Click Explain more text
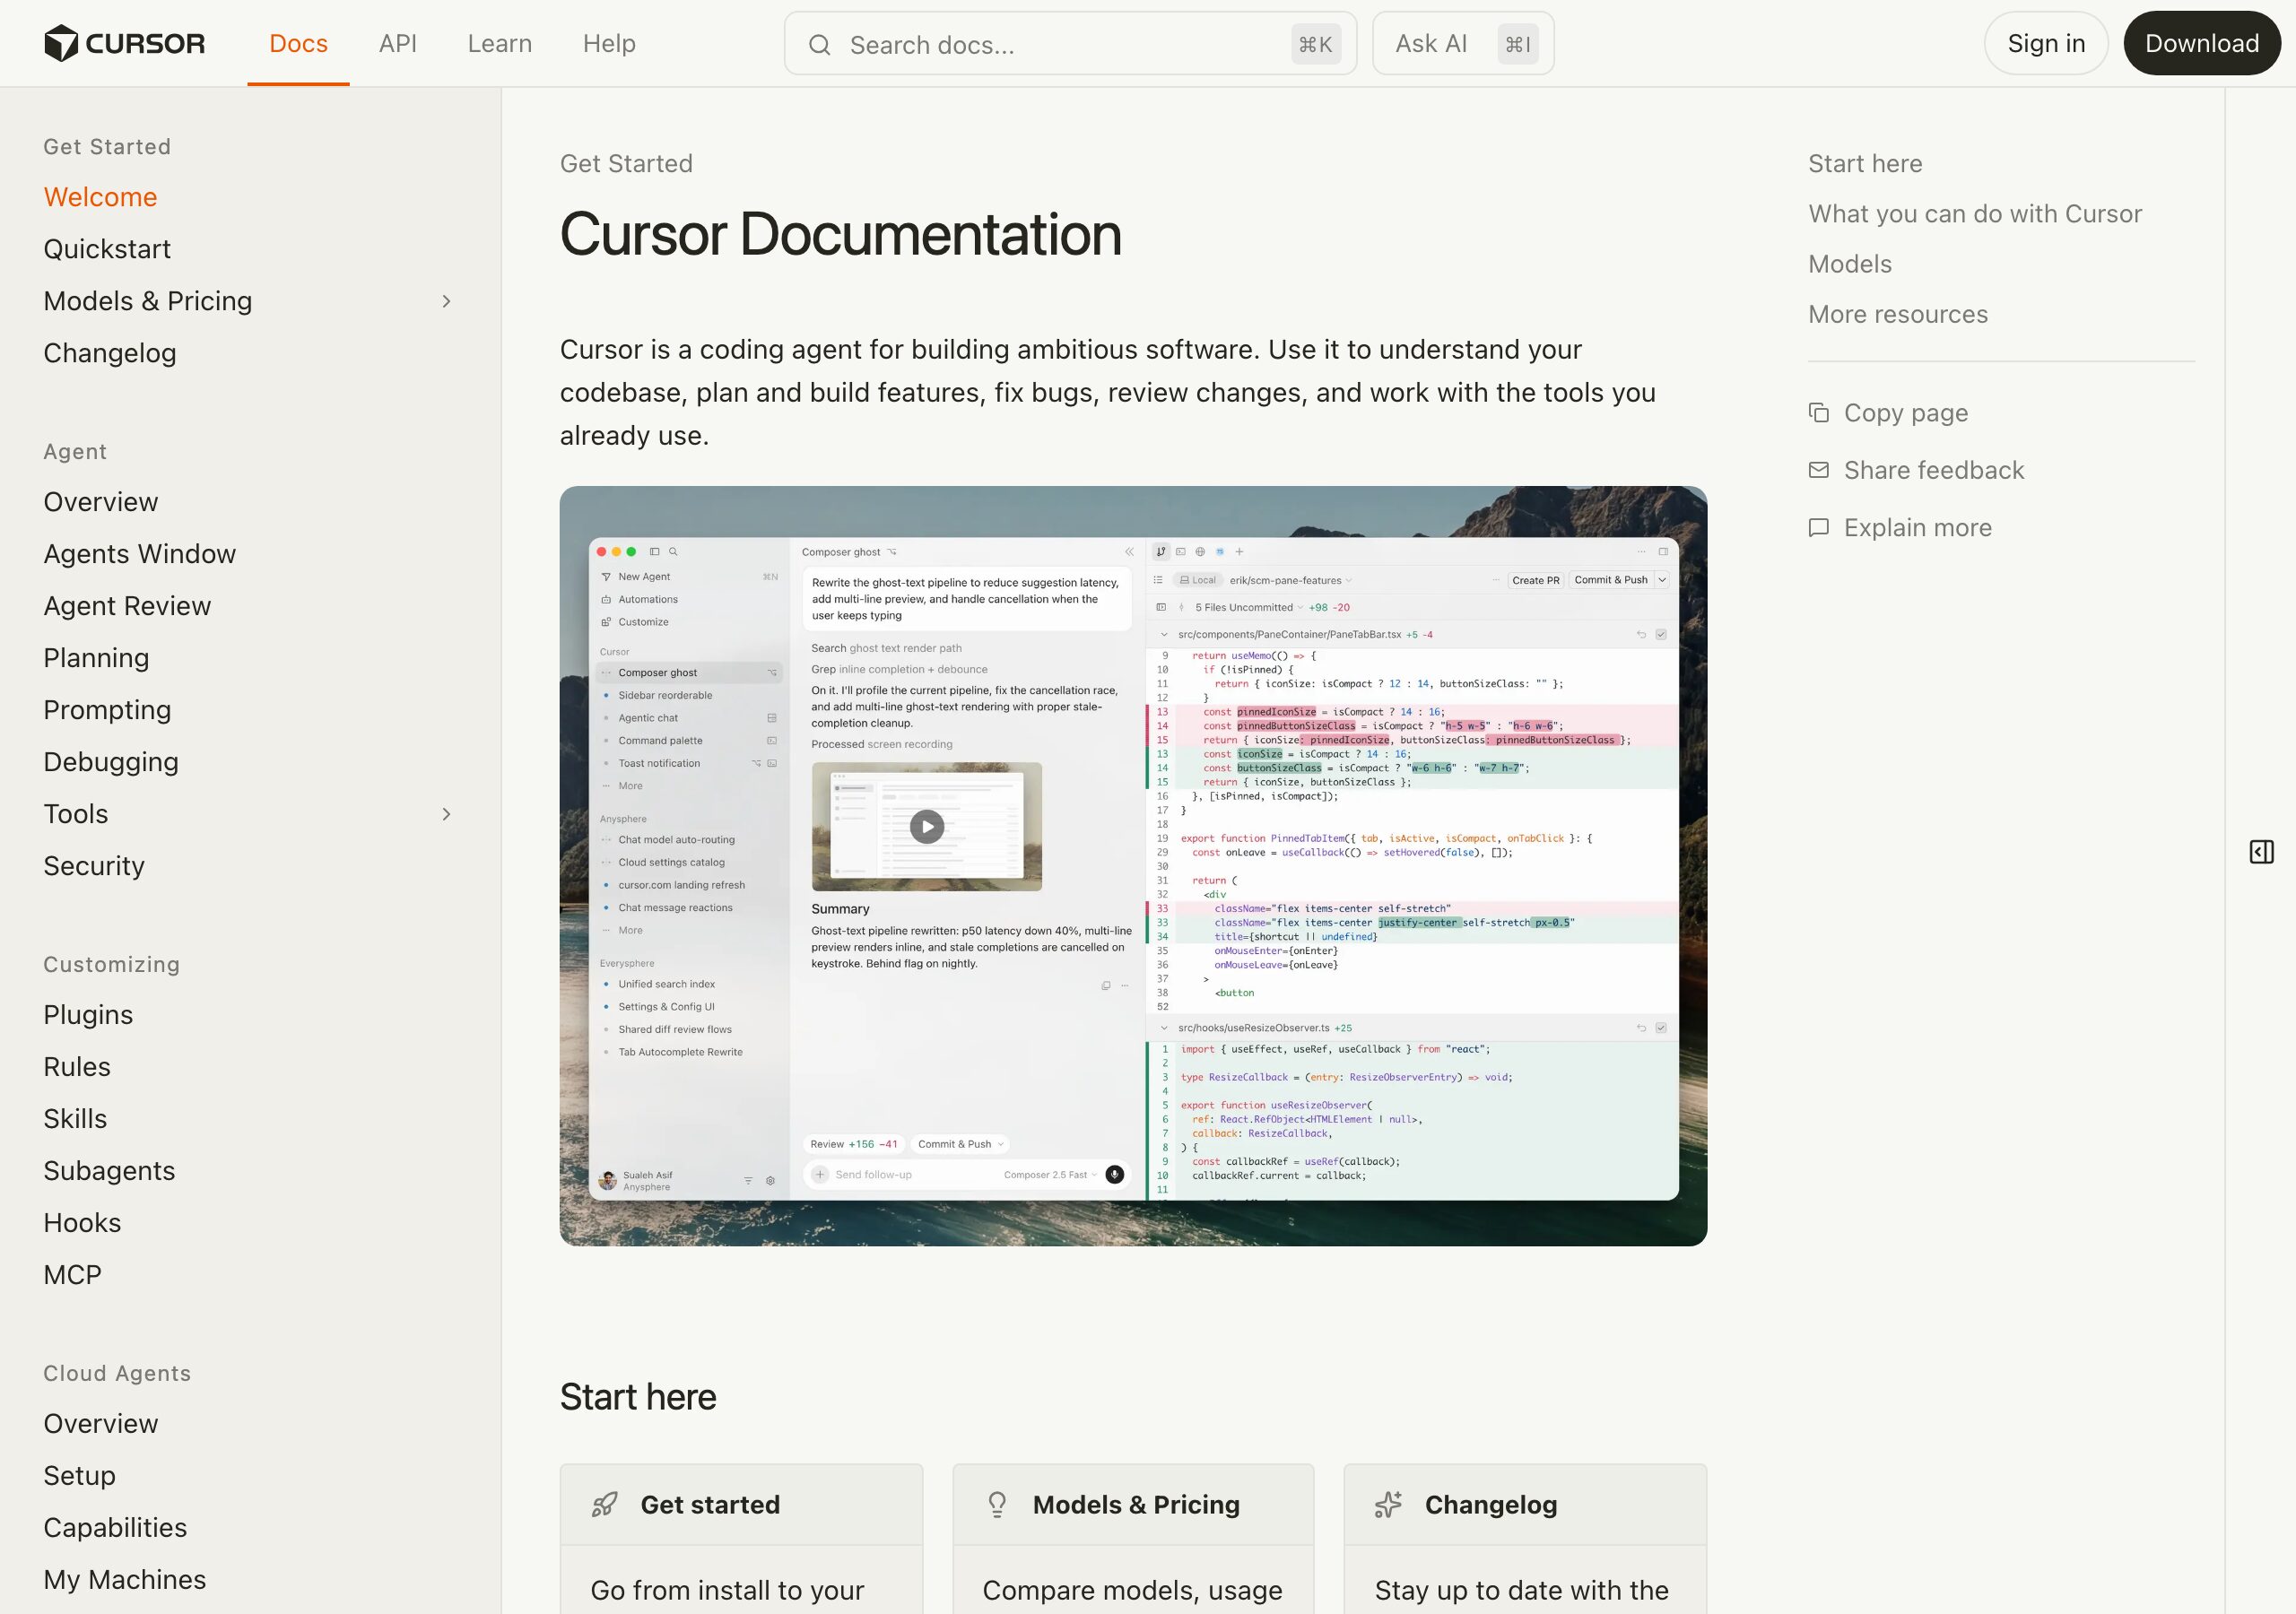Viewport: 2296px width, 1614px height. click(1918, 529)
